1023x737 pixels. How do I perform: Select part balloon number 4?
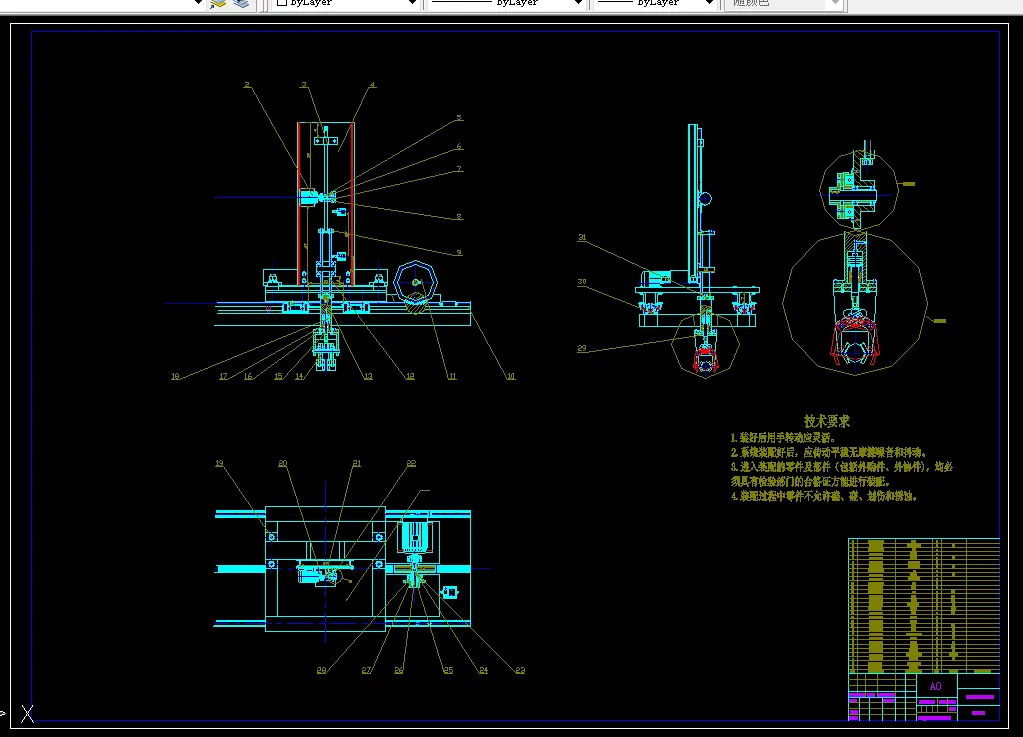click(x=373, y=85)
